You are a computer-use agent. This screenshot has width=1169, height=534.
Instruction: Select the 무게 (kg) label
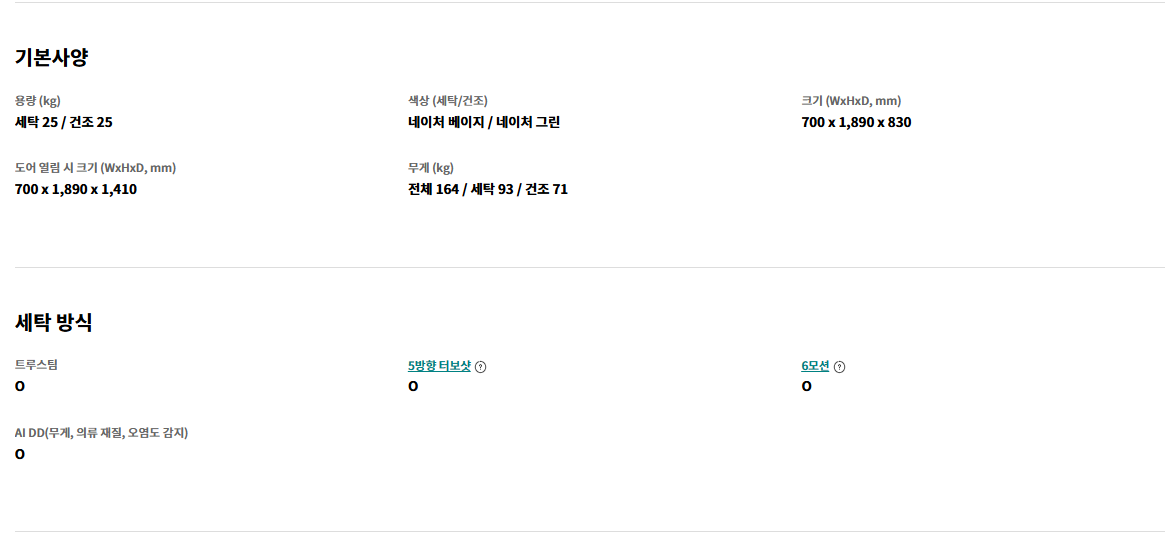click(x=431, y=168)
